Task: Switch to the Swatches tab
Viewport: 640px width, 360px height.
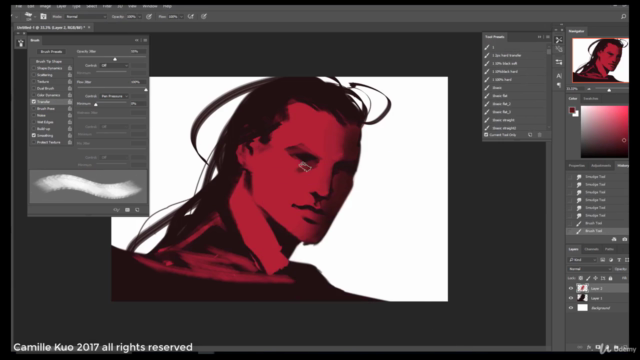Action: coord(591,99)
